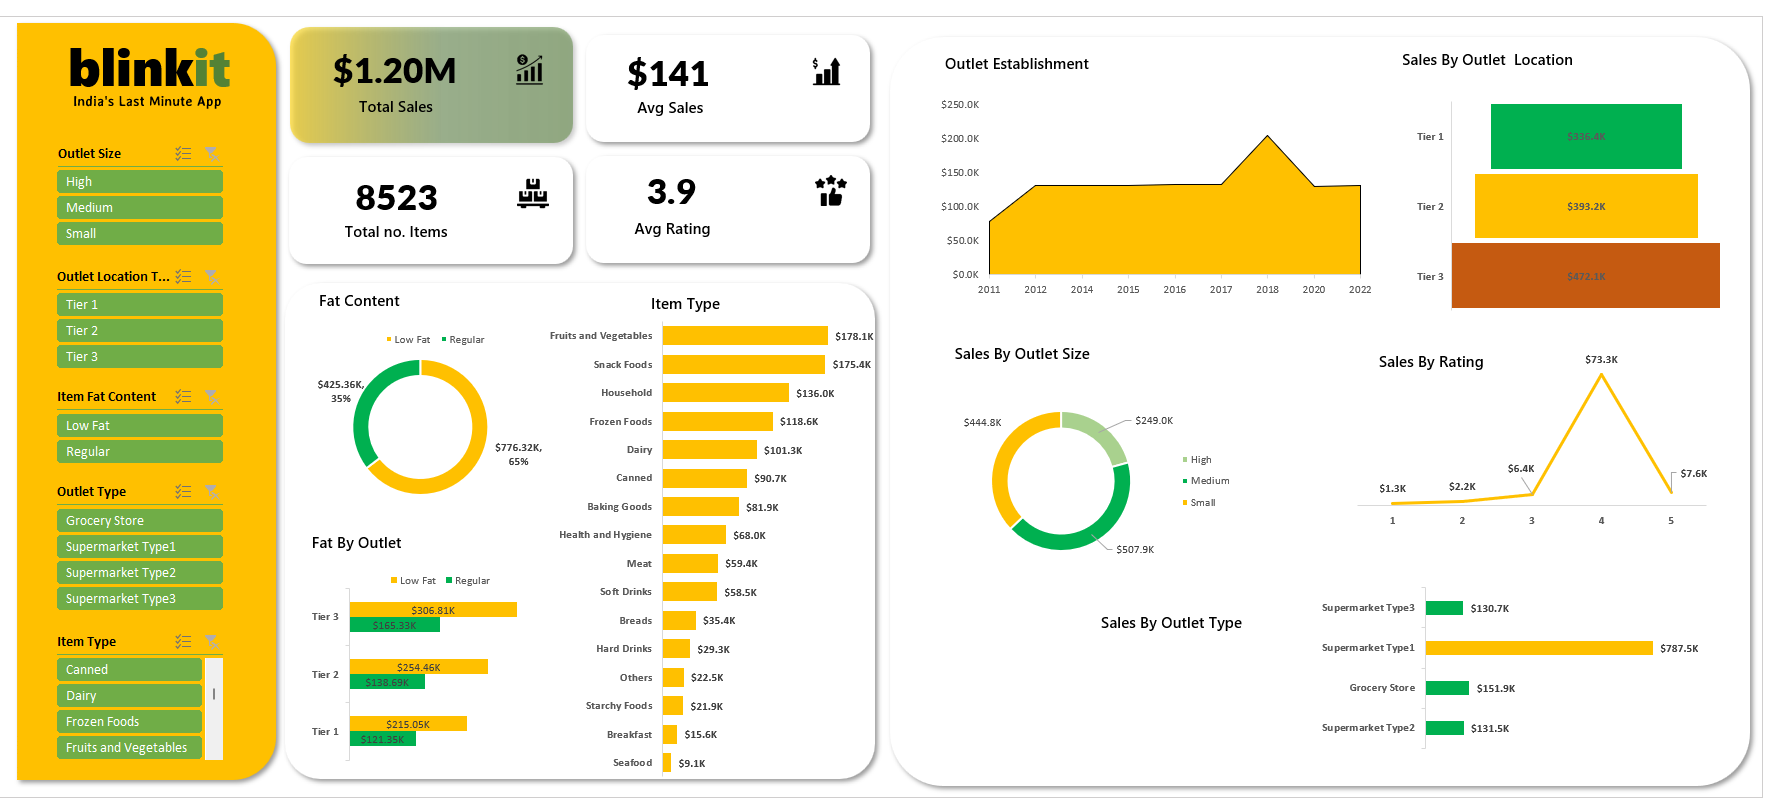This screenshot has height=798, width=1779.
Task: Filter by Grocery Store outlet type
Action: coord(139,521)
